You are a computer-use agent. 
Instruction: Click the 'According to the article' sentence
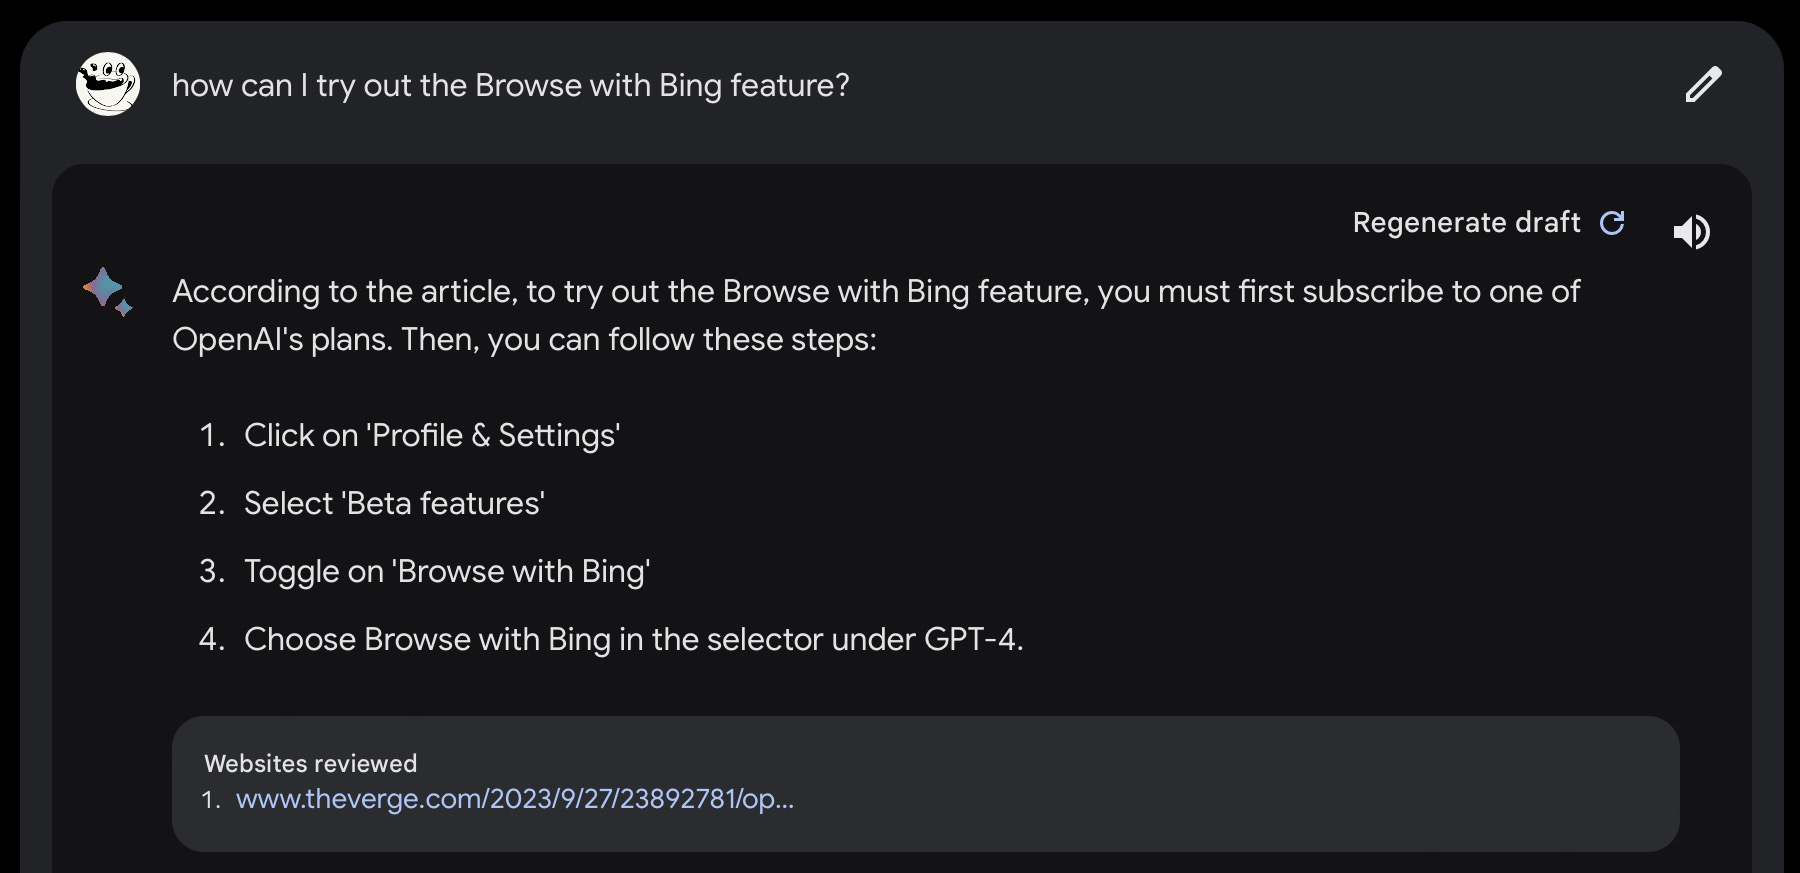coord(875,291)
